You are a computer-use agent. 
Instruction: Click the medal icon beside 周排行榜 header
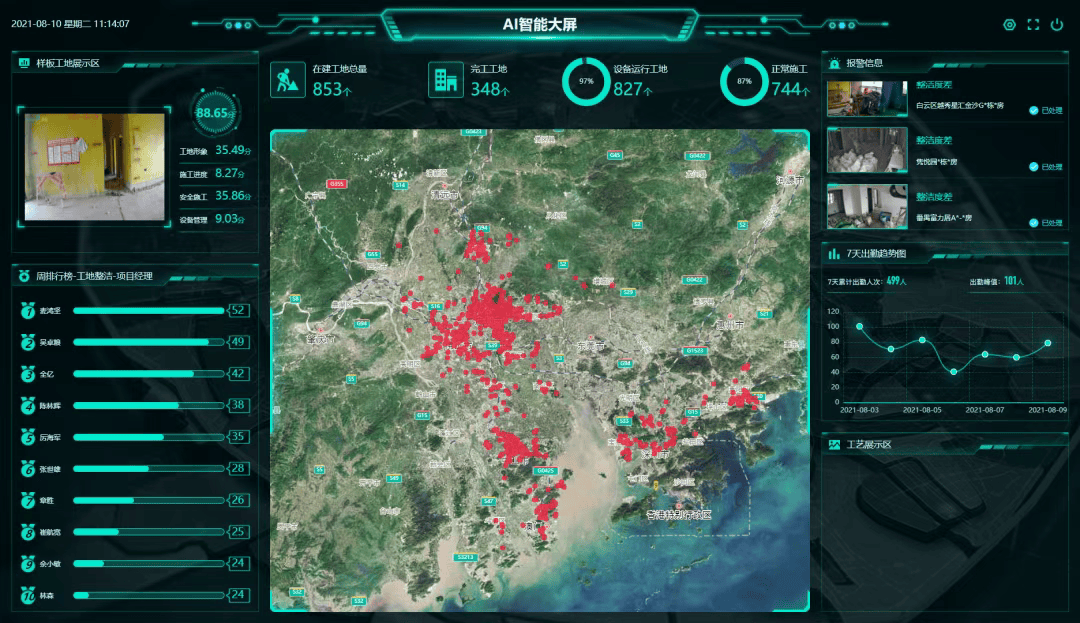[25, 275]
